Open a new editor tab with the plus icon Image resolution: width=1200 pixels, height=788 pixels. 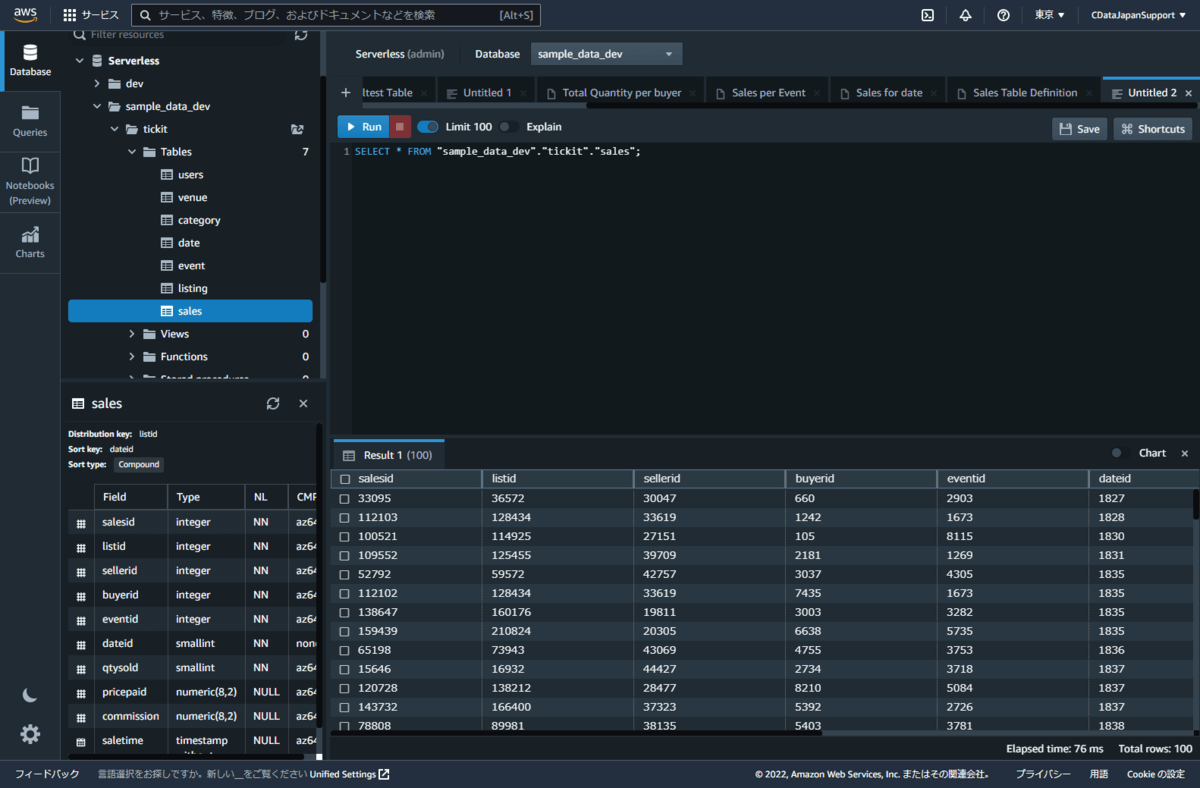pyautogui.click(x=345, y=92)
